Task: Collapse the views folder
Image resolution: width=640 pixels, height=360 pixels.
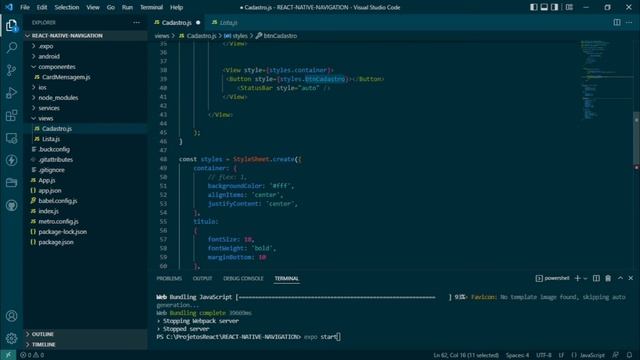Action: tap(86, 118)
